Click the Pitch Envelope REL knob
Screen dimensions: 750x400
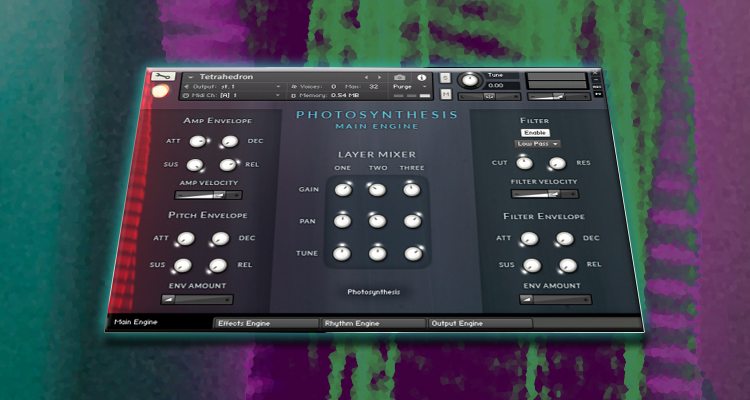[218, 265]
